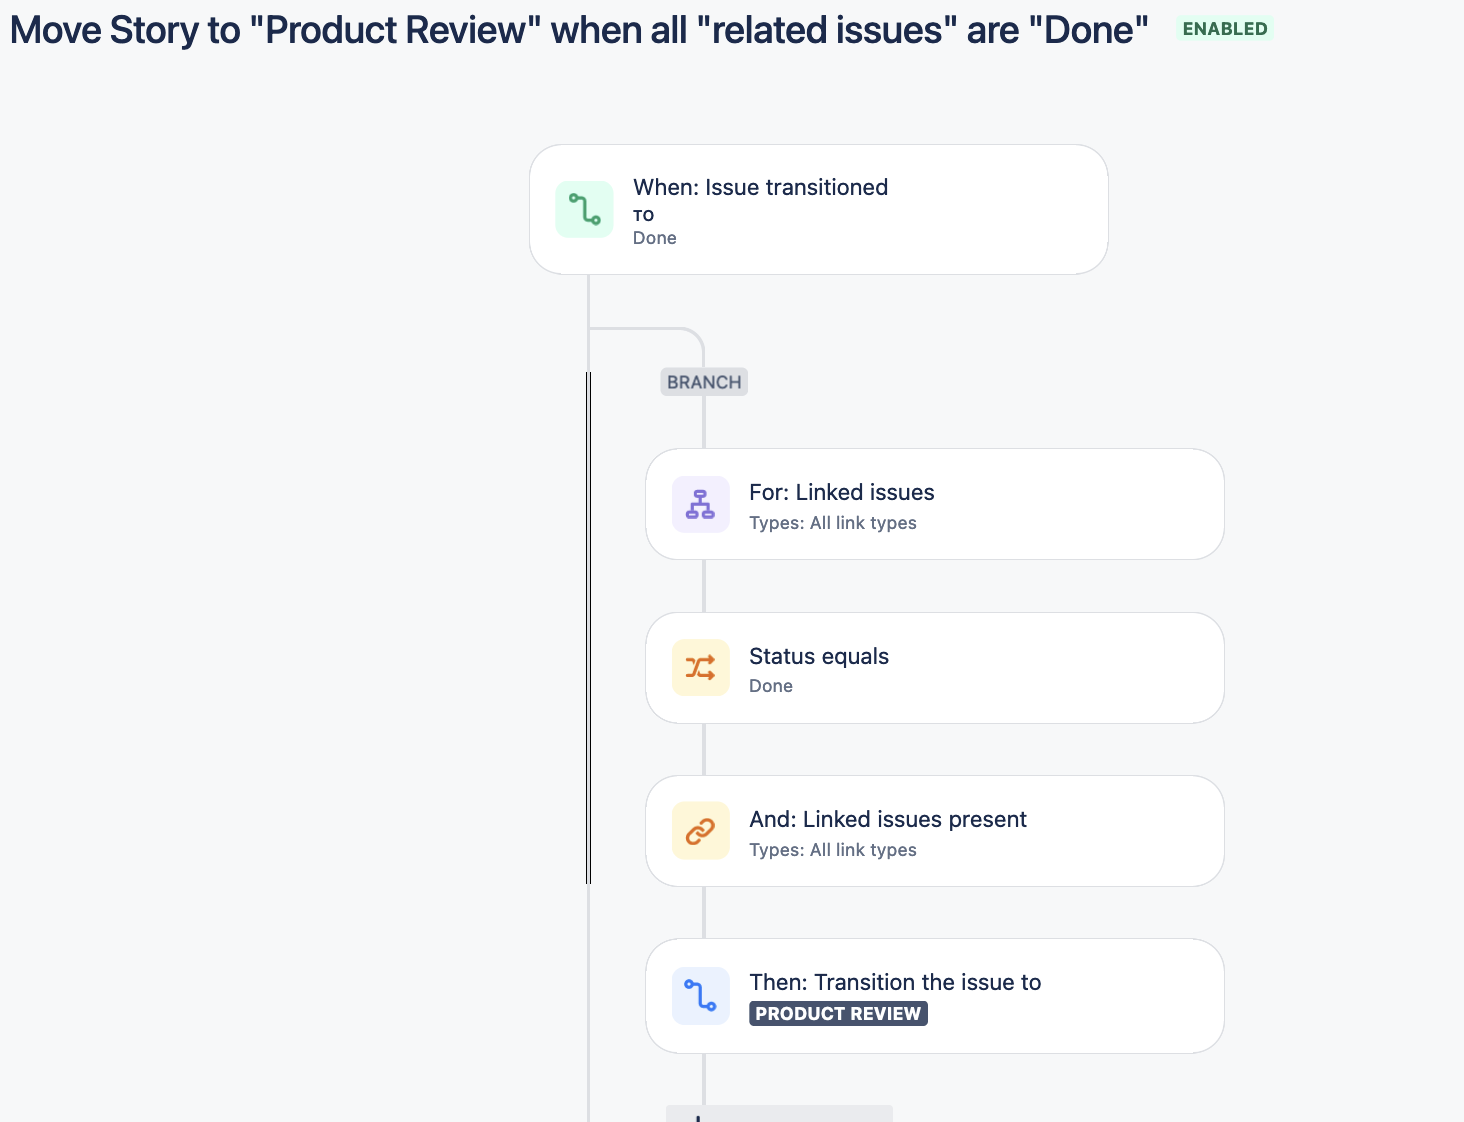Click the PRODUCT REVIEW status lozenge
Image resolution: width=1464 pixels, height=1122 pixels.
(x=838, y=1013)
